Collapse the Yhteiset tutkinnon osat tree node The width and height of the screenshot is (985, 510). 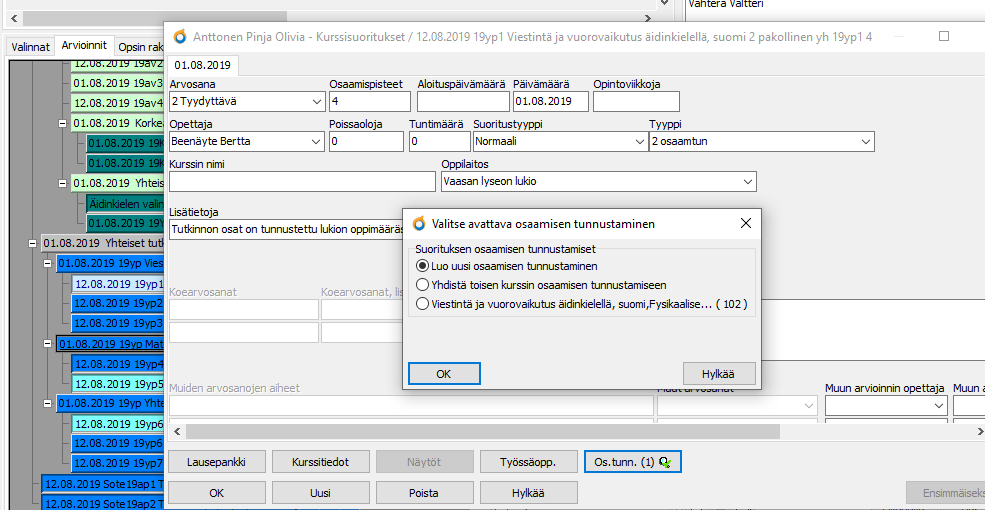[x=32, y=243]
